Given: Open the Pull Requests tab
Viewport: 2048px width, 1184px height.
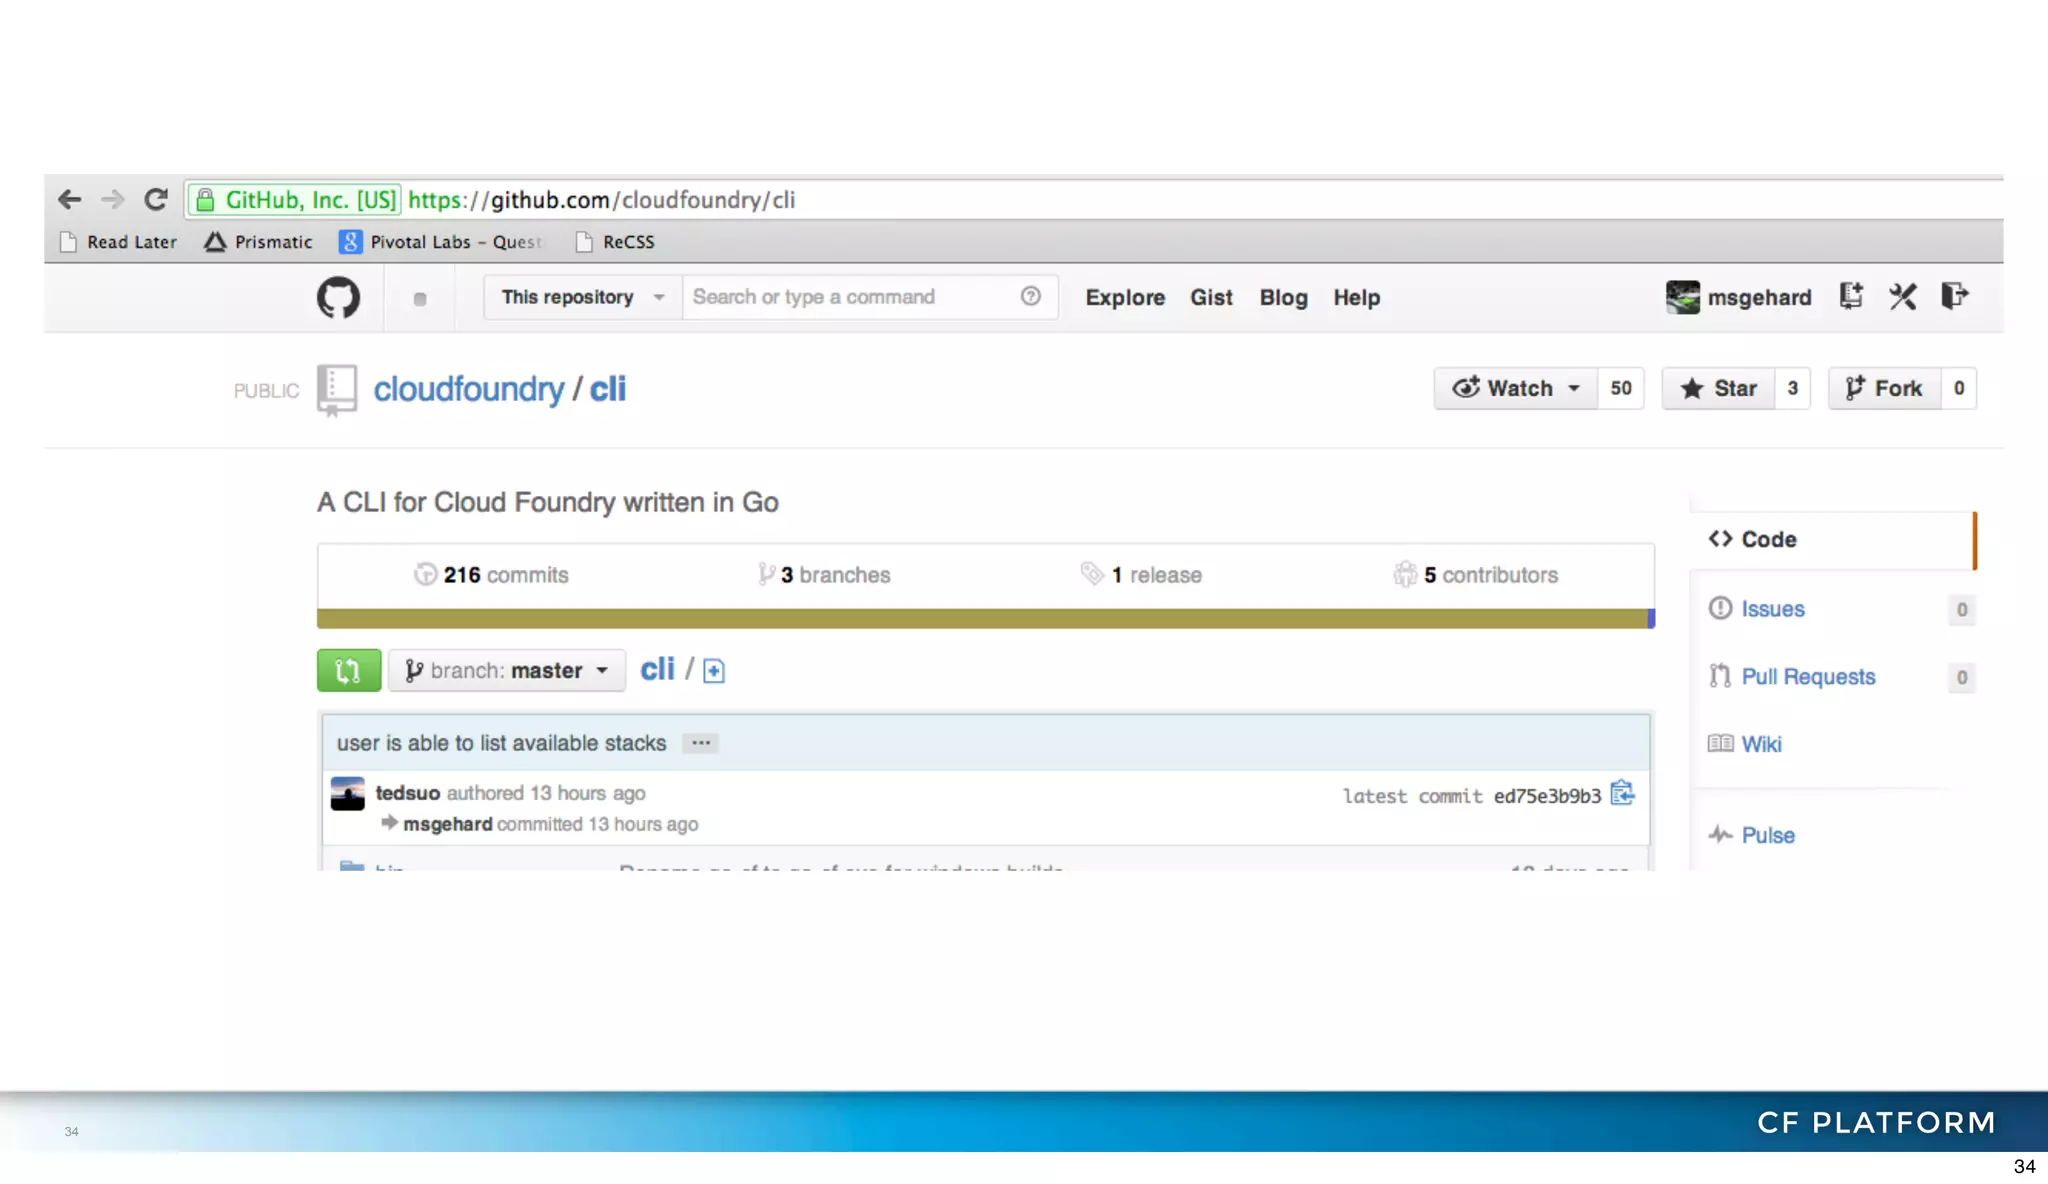Looking at the screenshot, I should pyautogui.click(x=1807, y=677).
